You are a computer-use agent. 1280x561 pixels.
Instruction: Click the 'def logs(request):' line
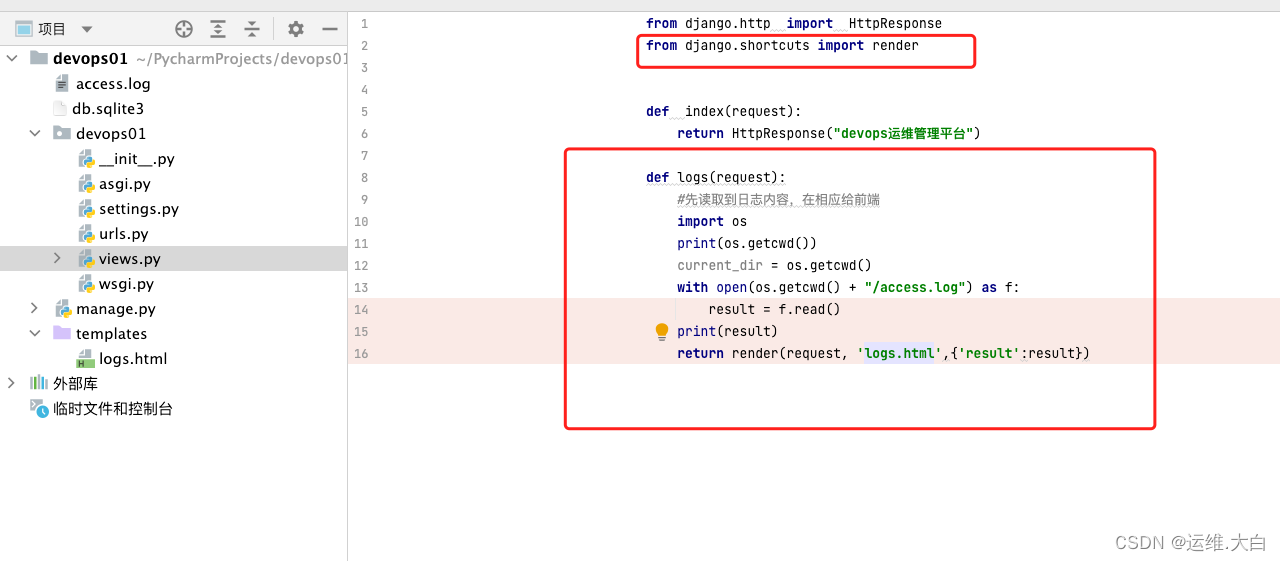(715, 177)
